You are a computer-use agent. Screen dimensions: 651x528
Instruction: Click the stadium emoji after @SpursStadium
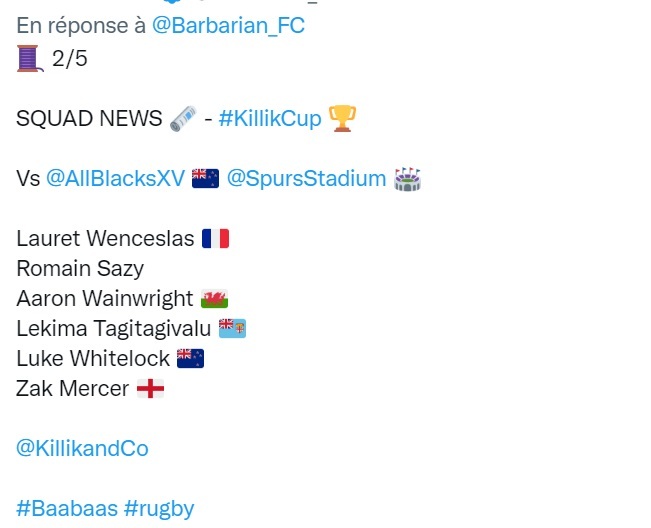(407, 179)
